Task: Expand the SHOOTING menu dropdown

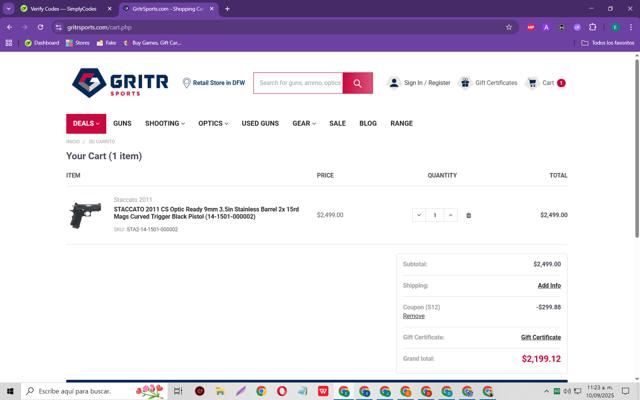Action: point(165,123)
